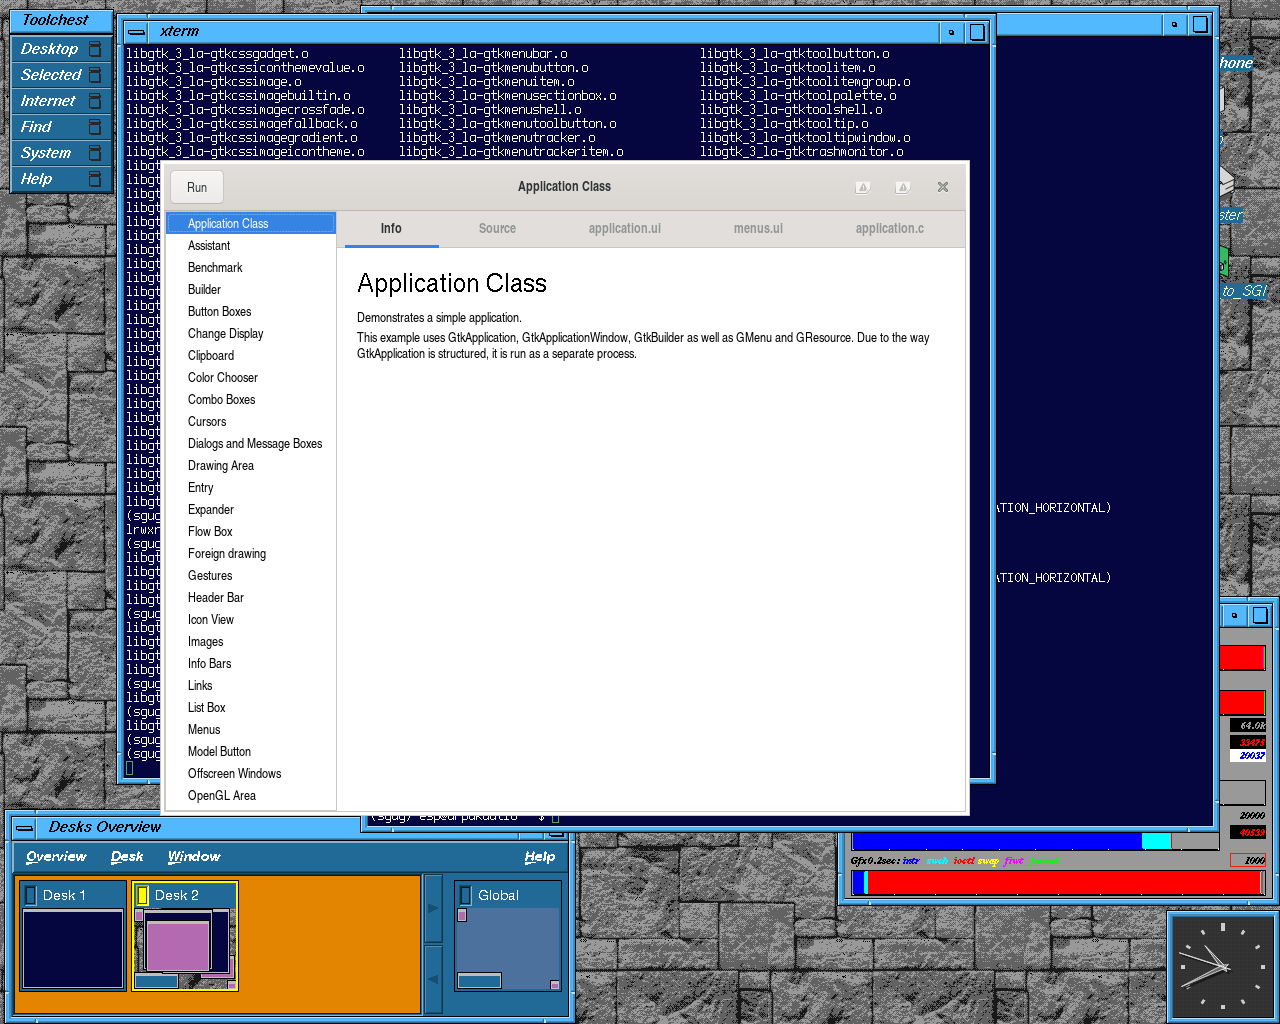Select Model Button in the demo list

251,752
